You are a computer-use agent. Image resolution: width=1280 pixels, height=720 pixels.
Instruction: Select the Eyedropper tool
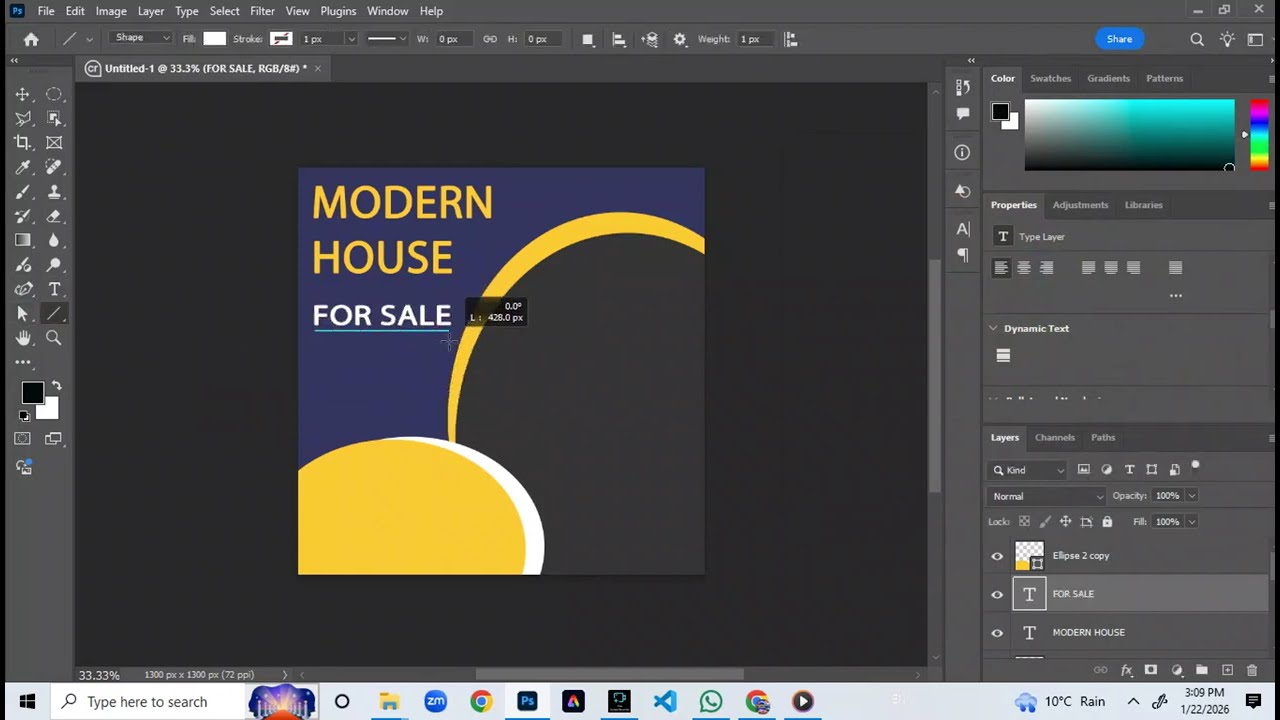click(x=23, y=167)
